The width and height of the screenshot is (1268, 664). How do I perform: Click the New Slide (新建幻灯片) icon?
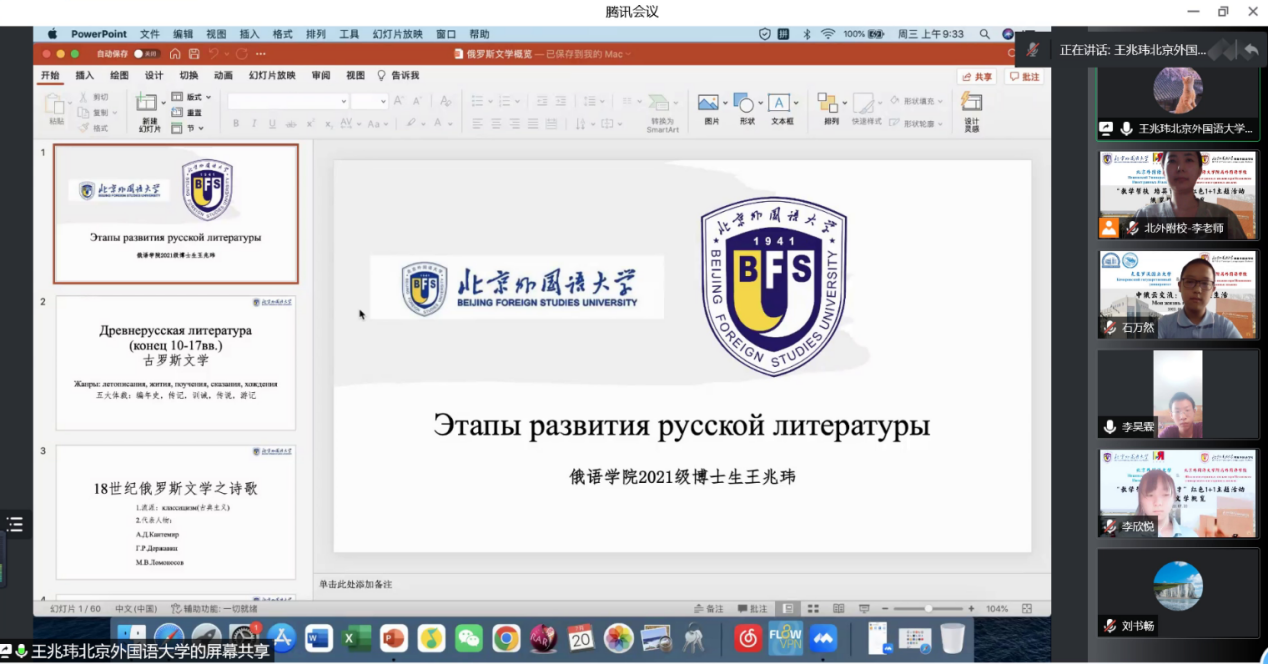tap(146, 102)
